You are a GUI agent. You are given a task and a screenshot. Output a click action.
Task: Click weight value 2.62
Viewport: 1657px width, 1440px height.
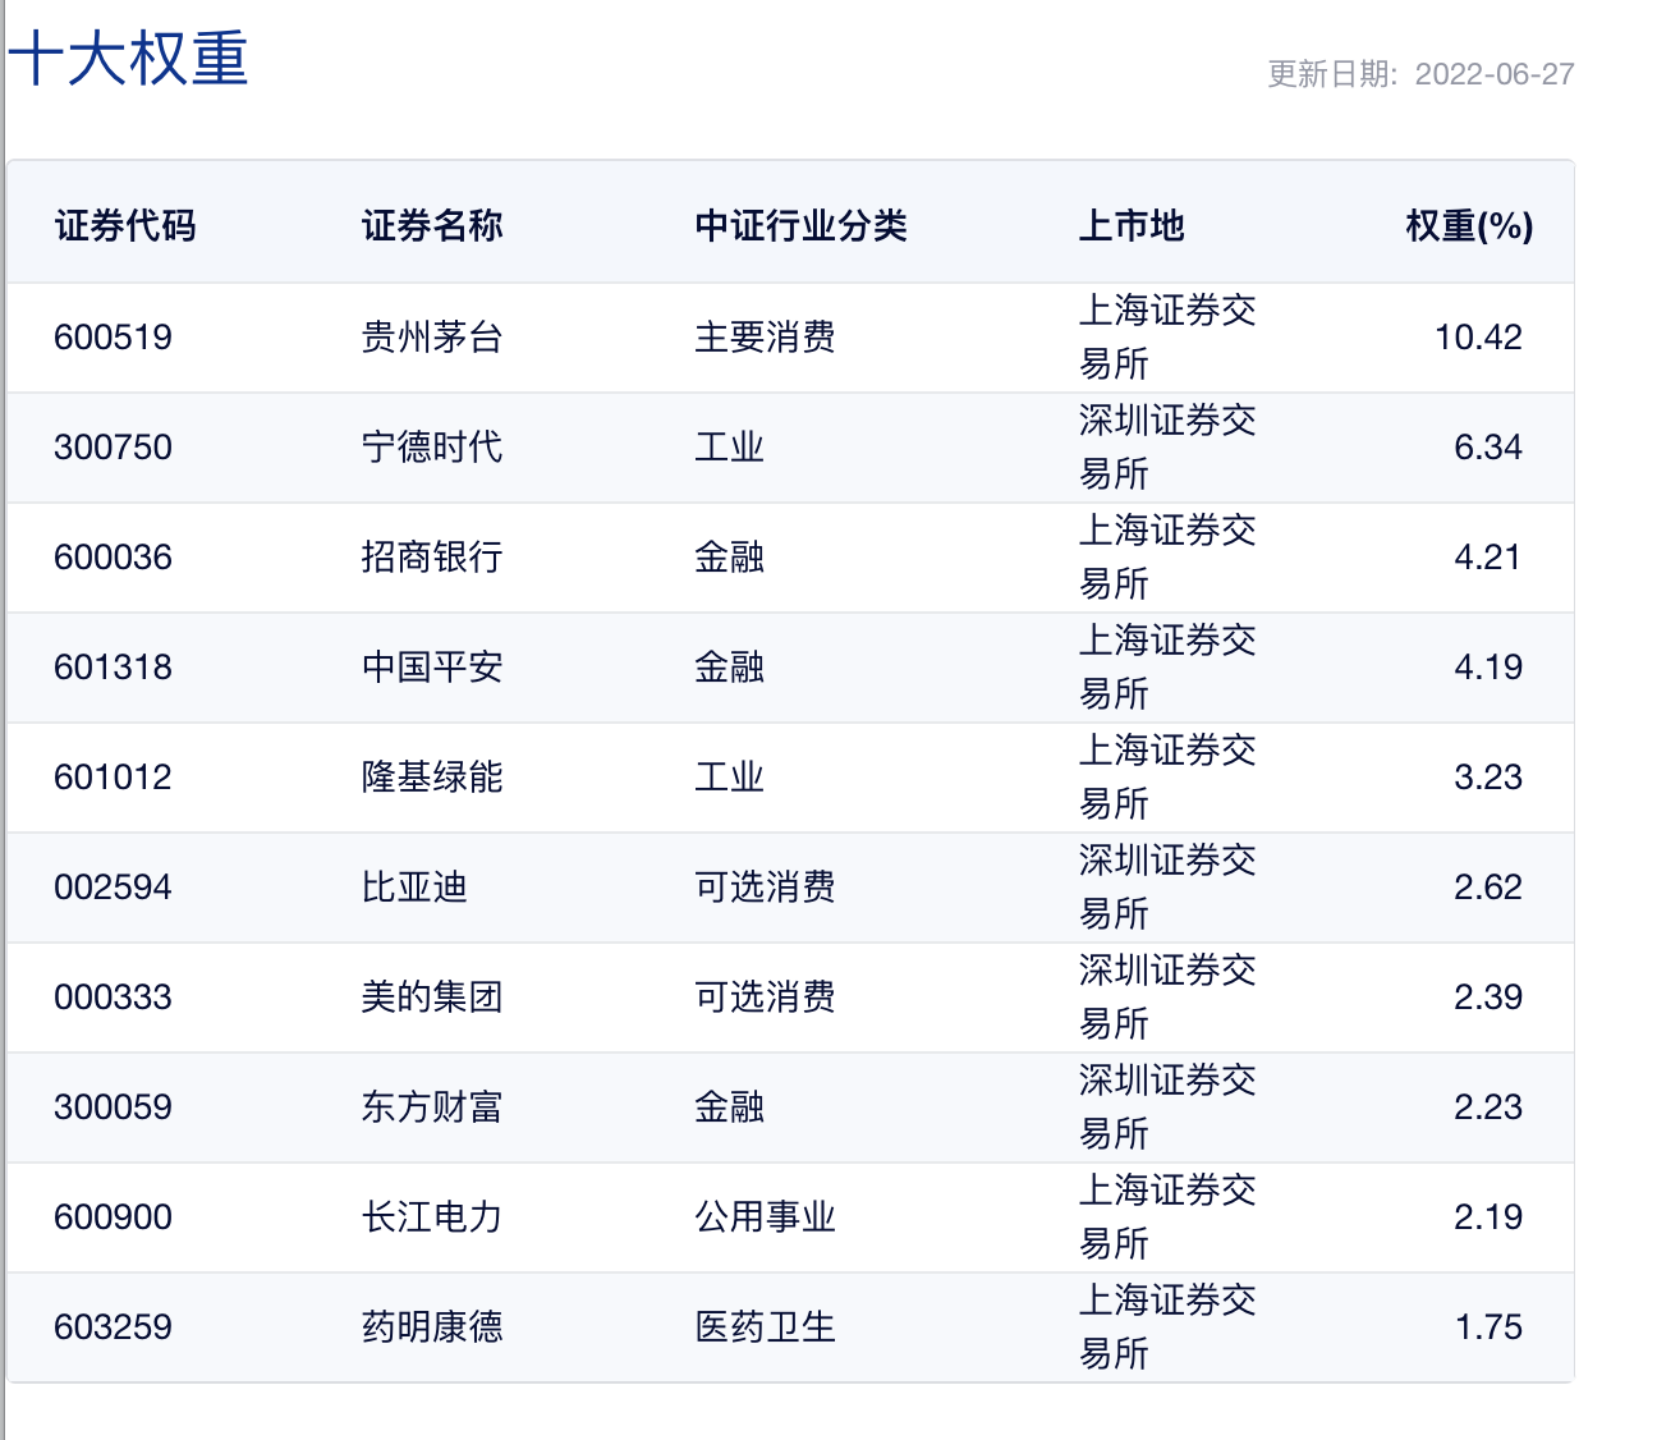click(1488, 887)
